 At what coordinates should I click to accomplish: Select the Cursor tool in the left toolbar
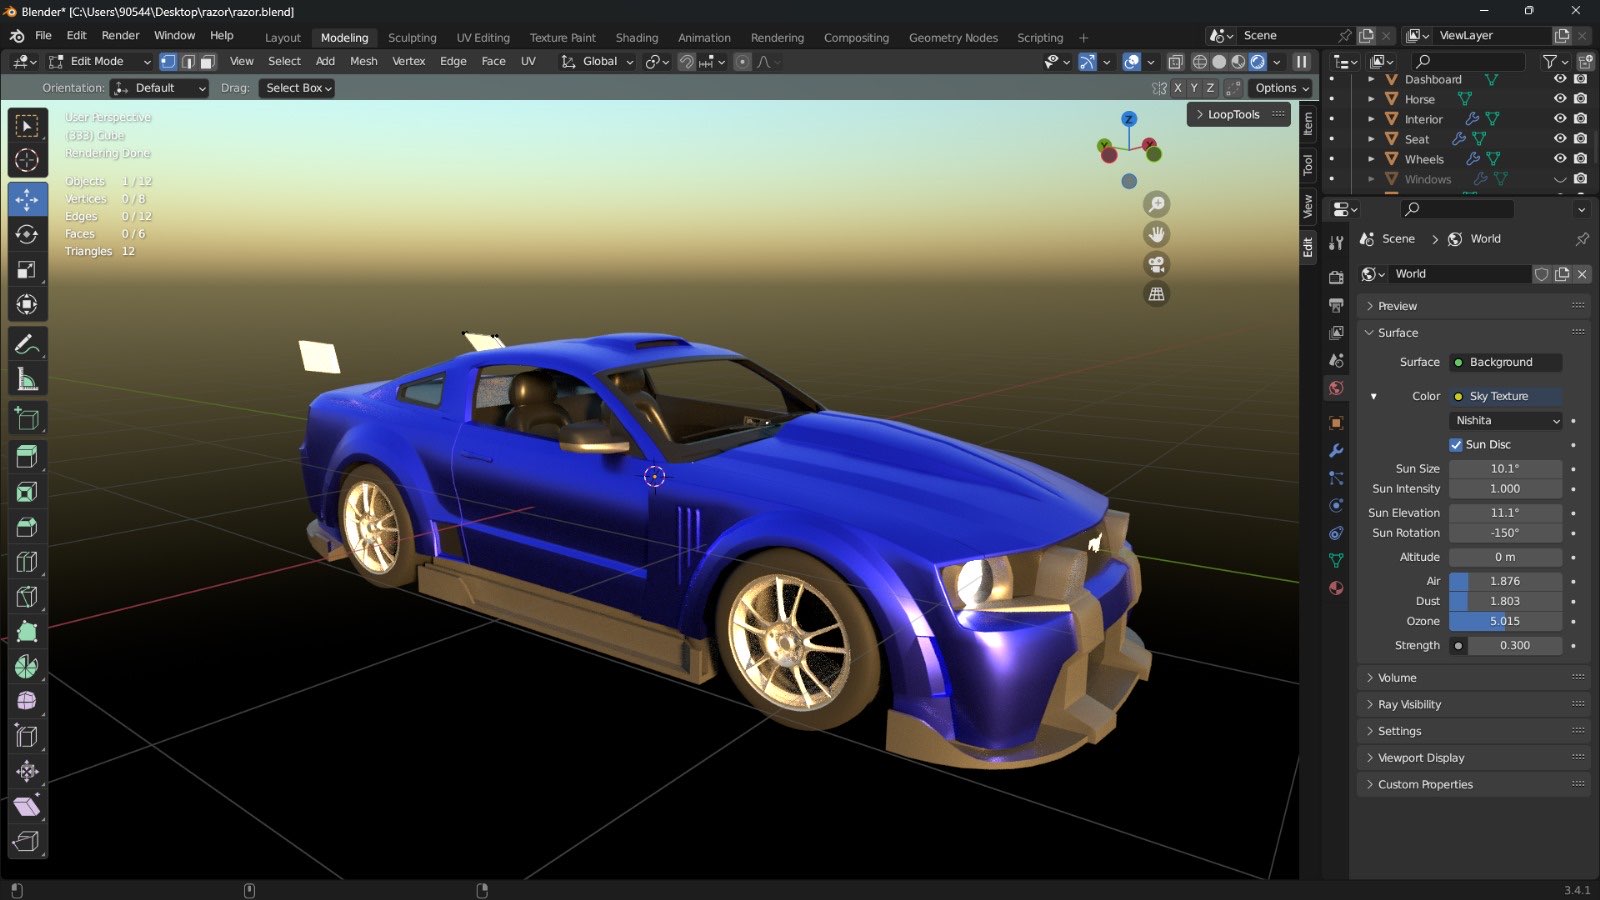pyautogui.click(x=27, y=160)
